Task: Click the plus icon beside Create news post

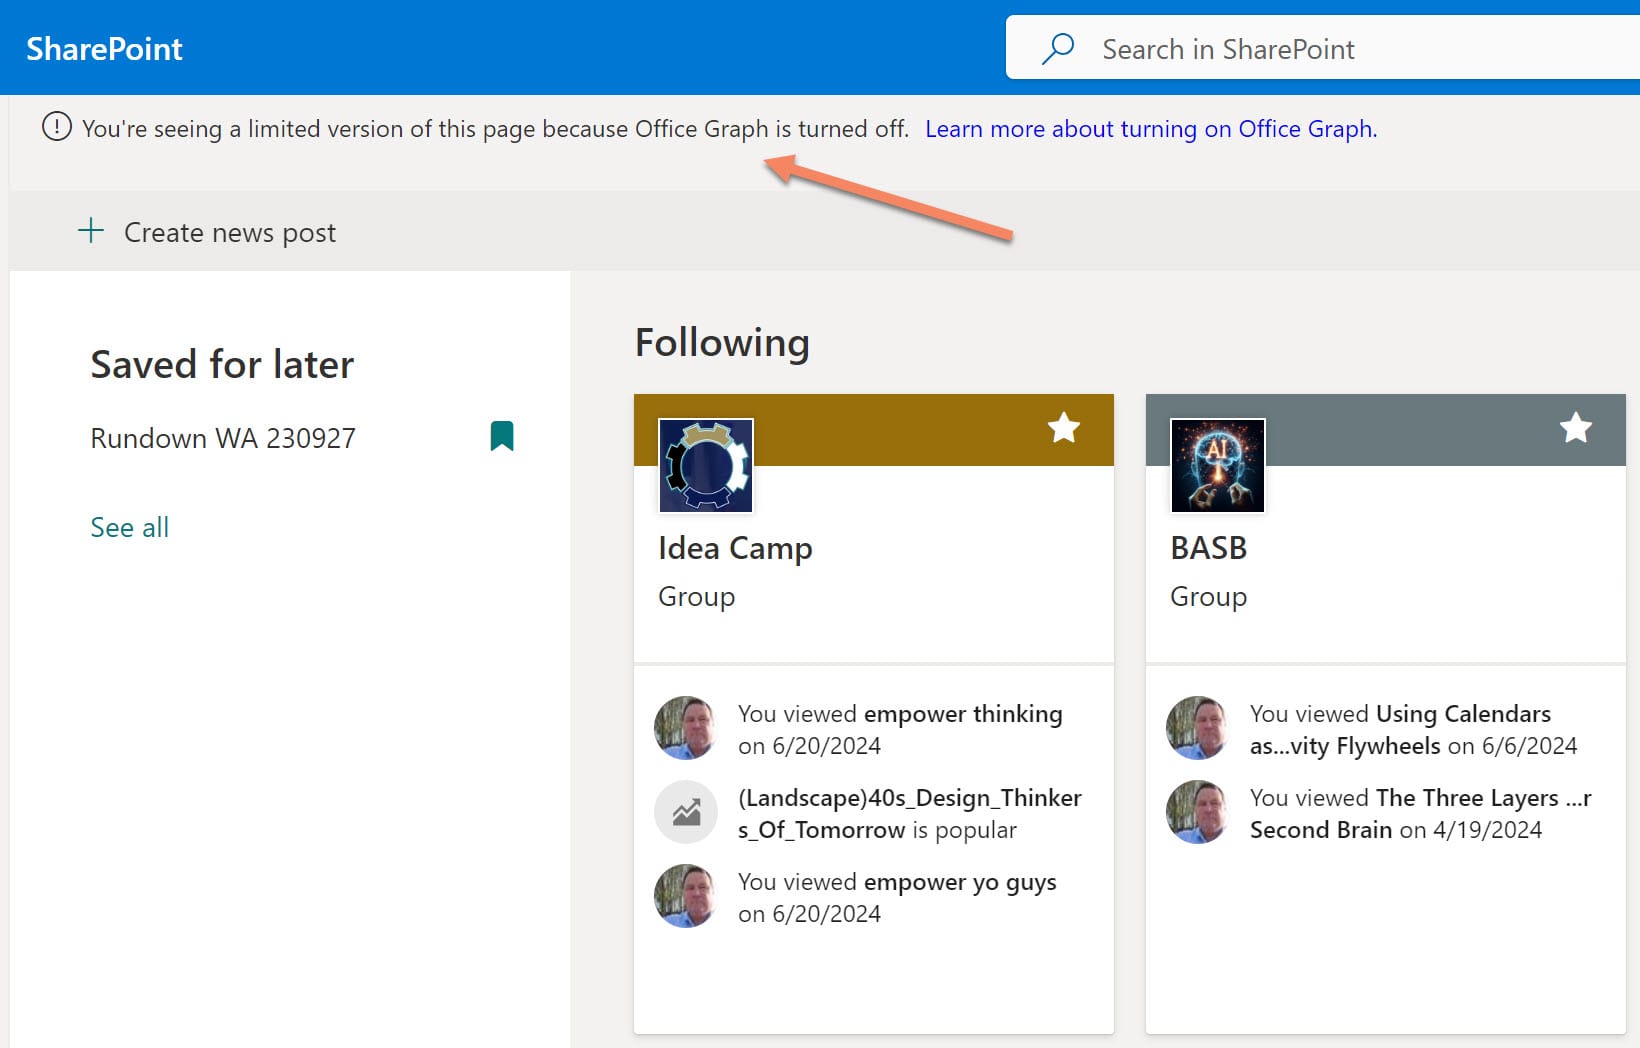Action: click(91, 231)
